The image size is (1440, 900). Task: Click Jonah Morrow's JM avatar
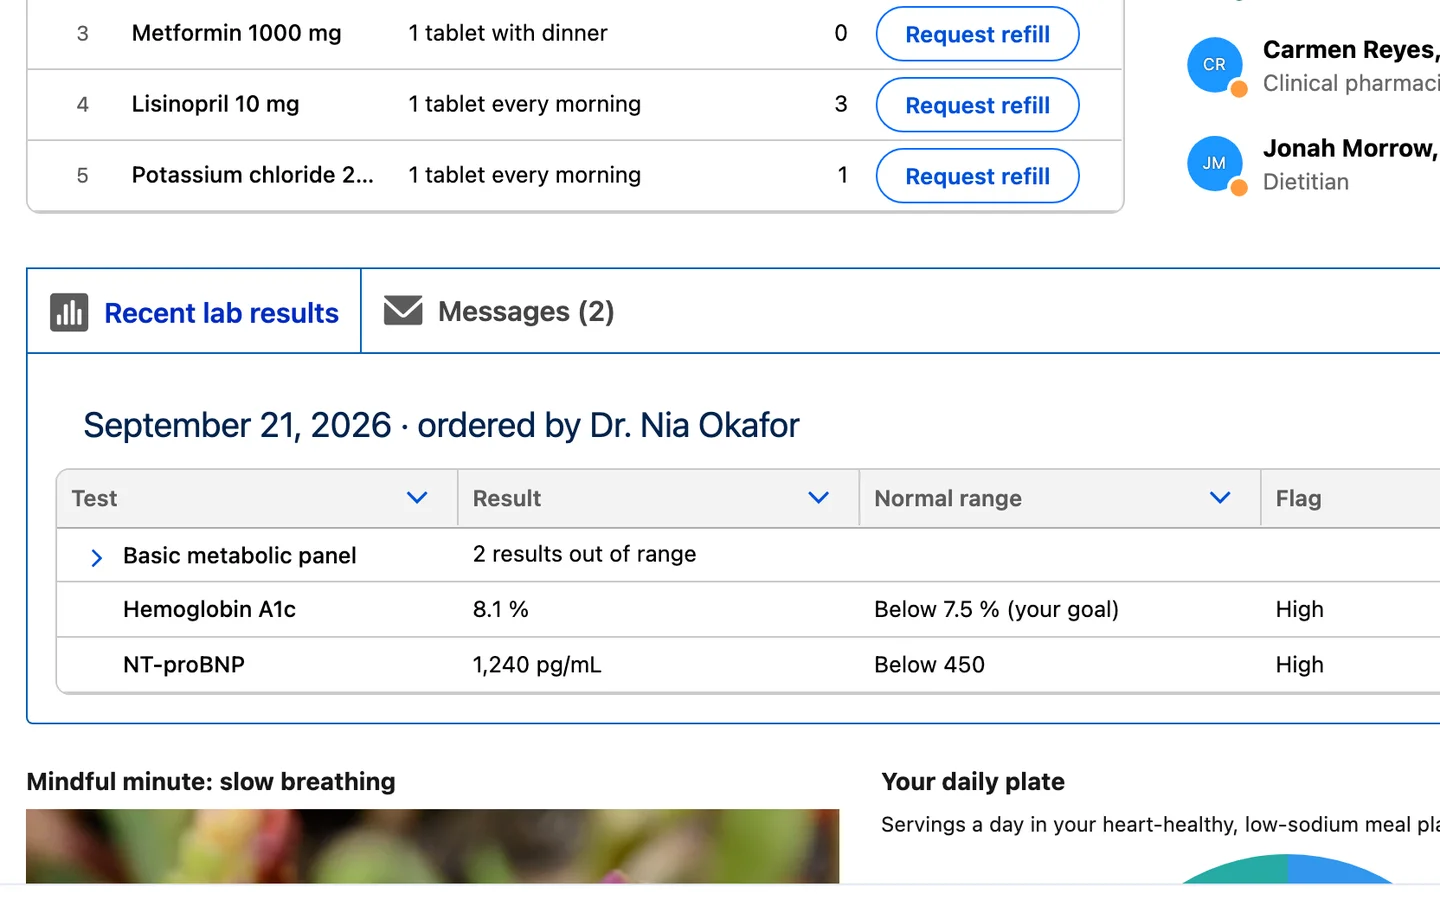pyautogui.click(x=1214, y=163)
